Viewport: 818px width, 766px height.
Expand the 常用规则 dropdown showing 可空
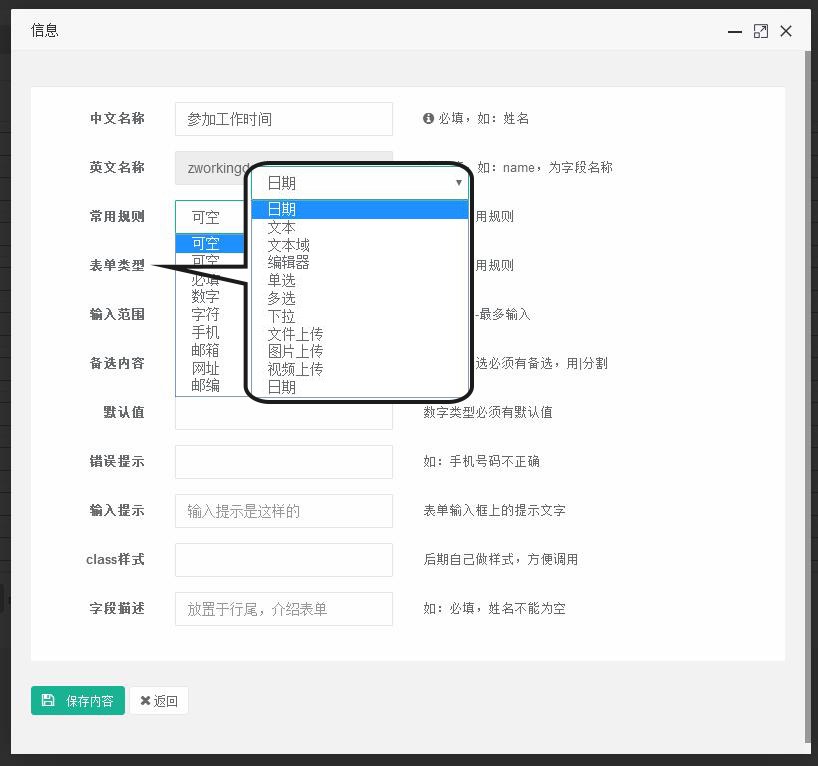tap(212, 216)
